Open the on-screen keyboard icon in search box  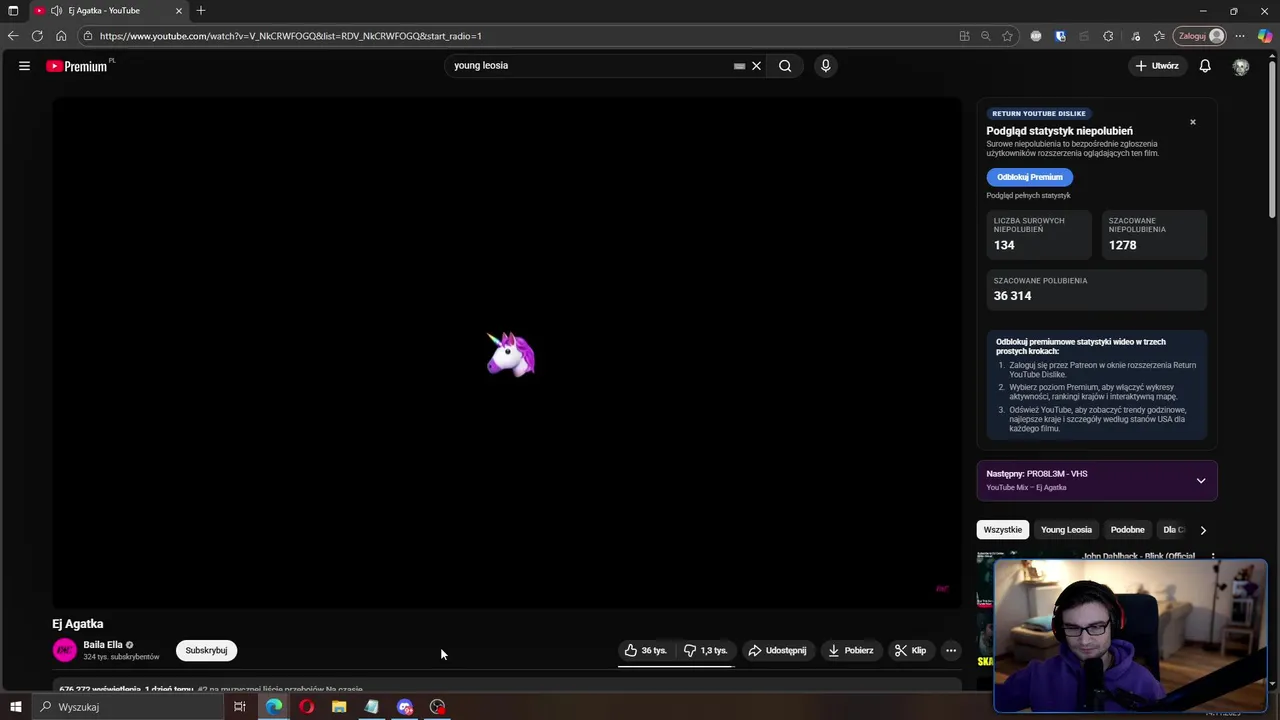tap(739, 66)
